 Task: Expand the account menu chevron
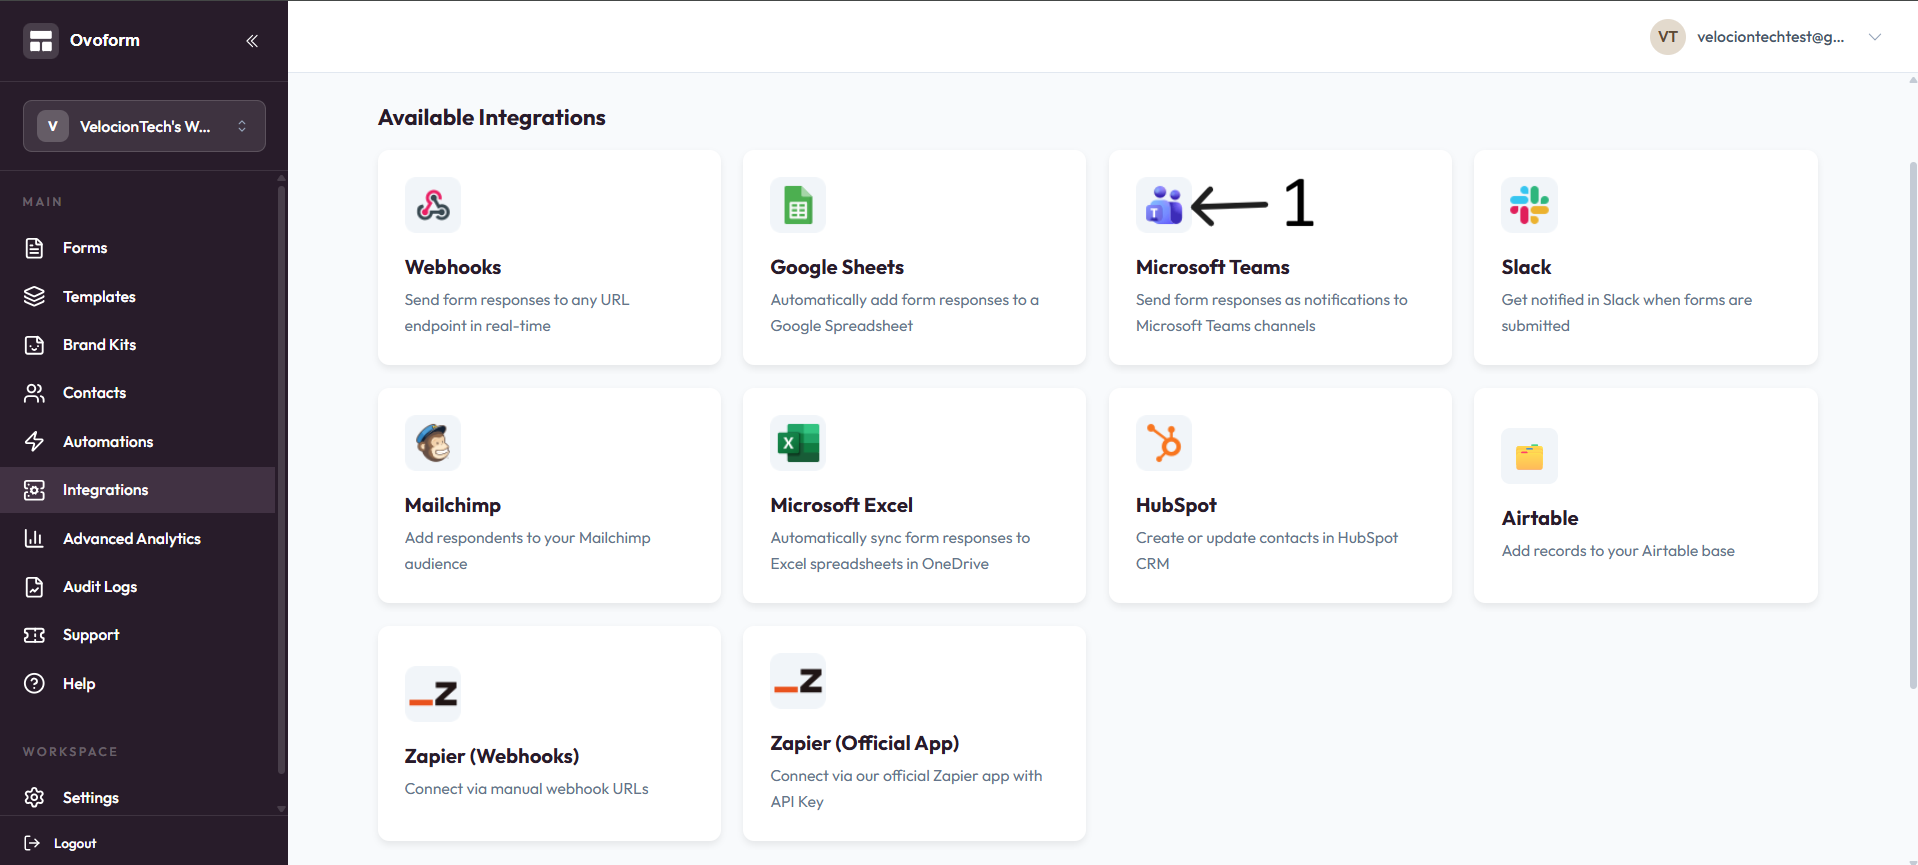click(x=1875, y=37)
